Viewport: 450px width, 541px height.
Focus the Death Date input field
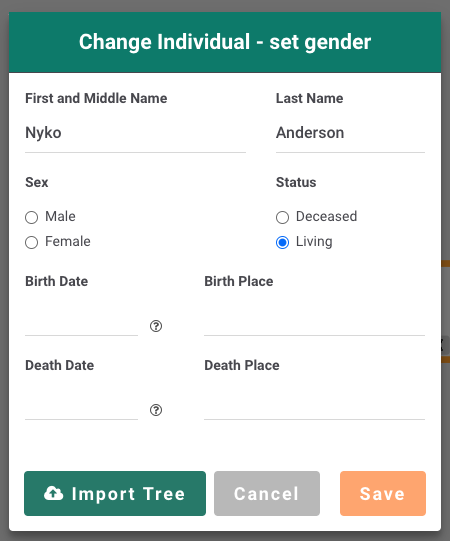[81, 409]
